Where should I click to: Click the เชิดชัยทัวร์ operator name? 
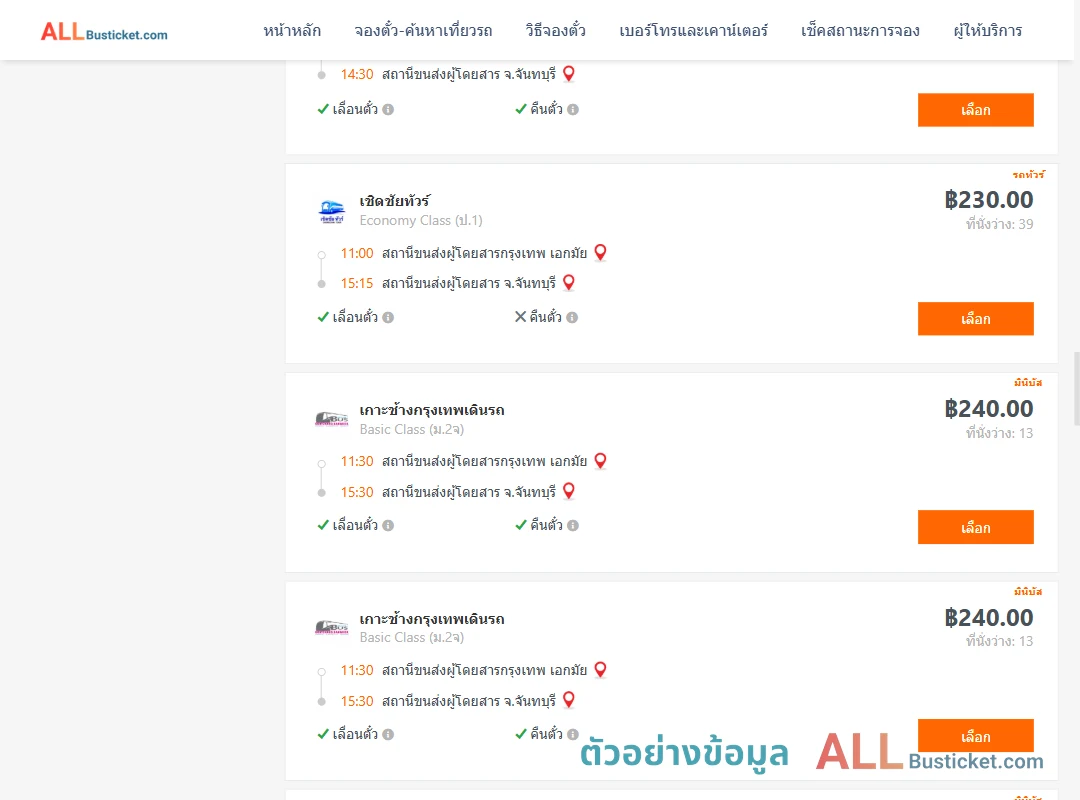(x=395, y=201)
